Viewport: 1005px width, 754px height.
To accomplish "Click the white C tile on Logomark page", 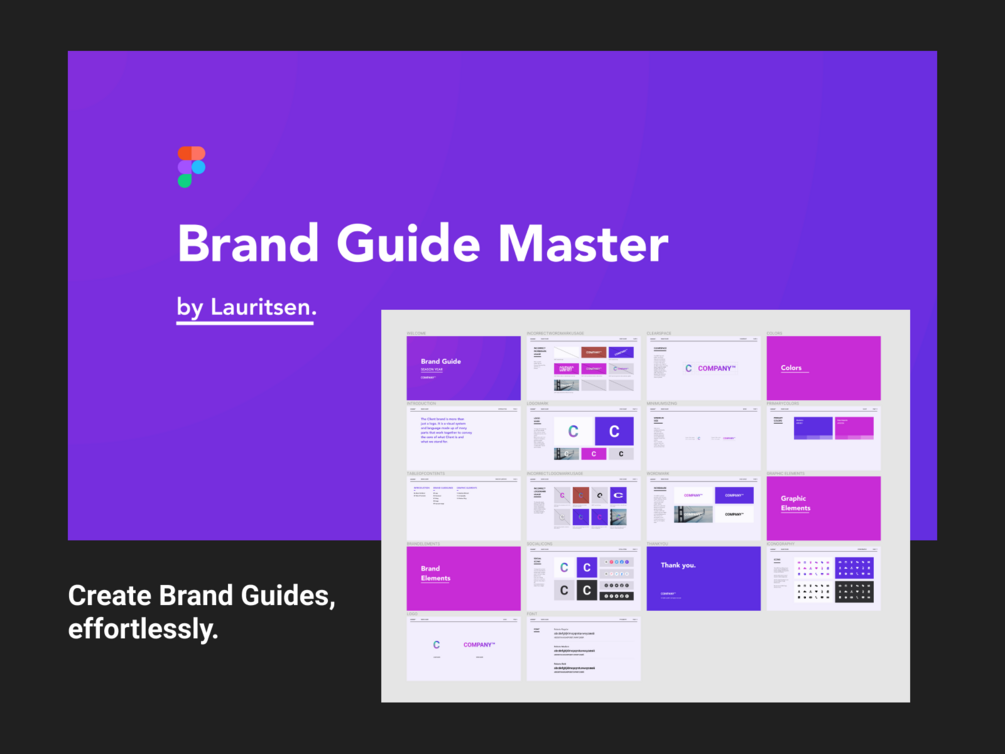I will (x=573, y=431).
